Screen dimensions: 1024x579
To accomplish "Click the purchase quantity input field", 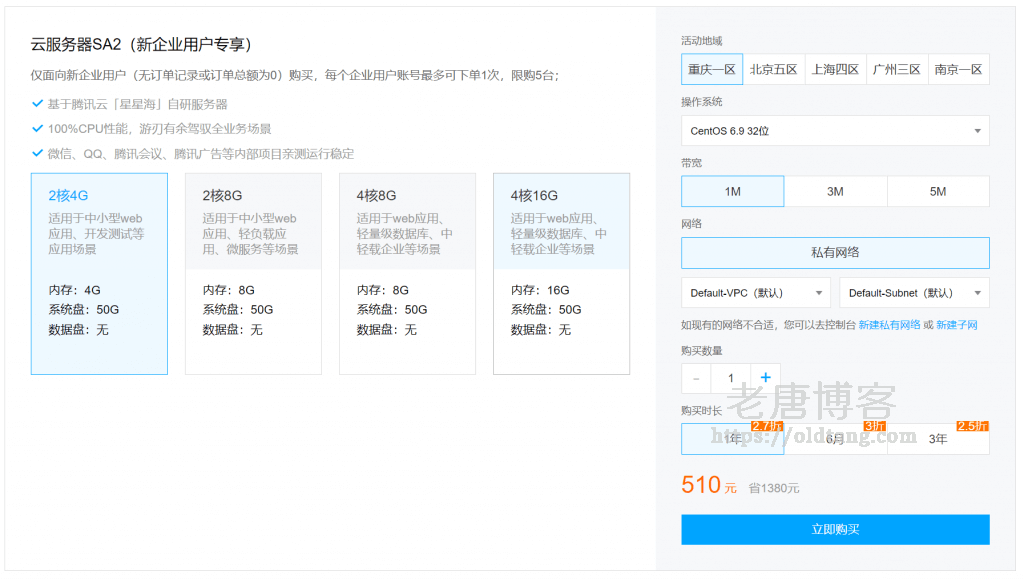I will 731,378.
